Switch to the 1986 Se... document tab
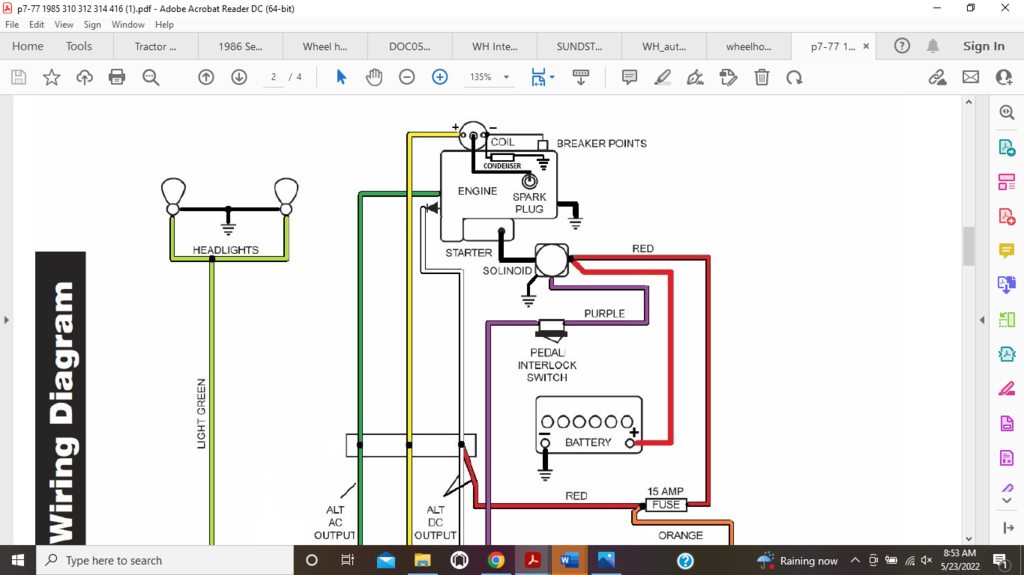 click(240, 46)
